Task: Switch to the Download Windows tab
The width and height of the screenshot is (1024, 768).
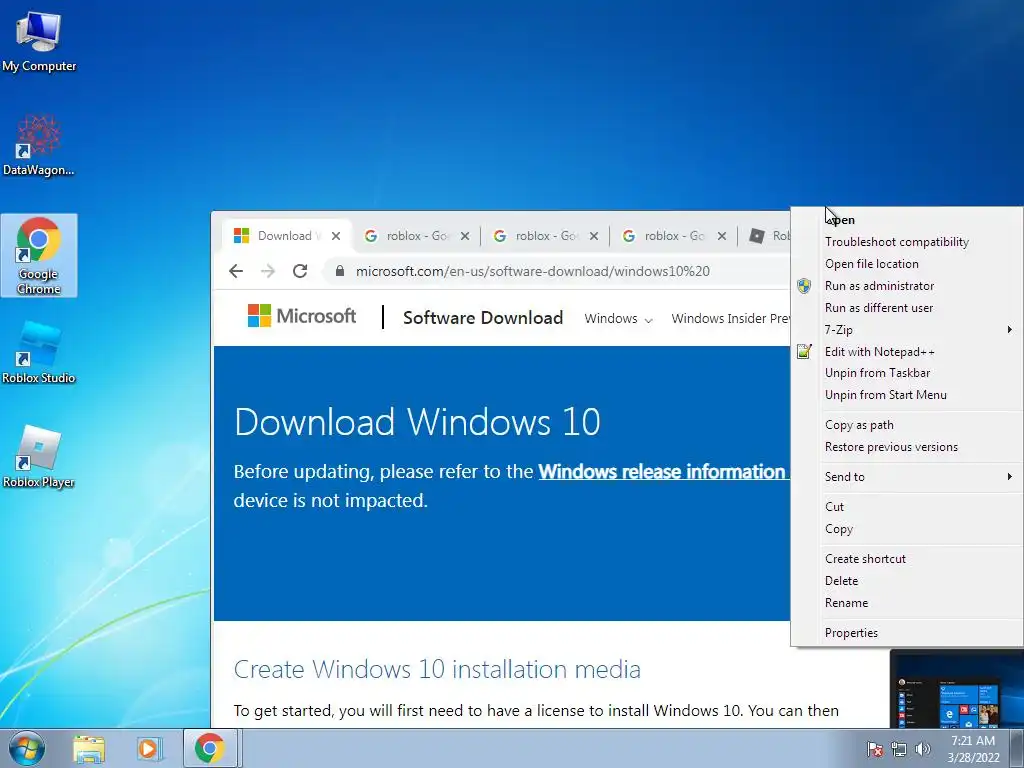Action: pyautogui.click(x=287, y=236)
